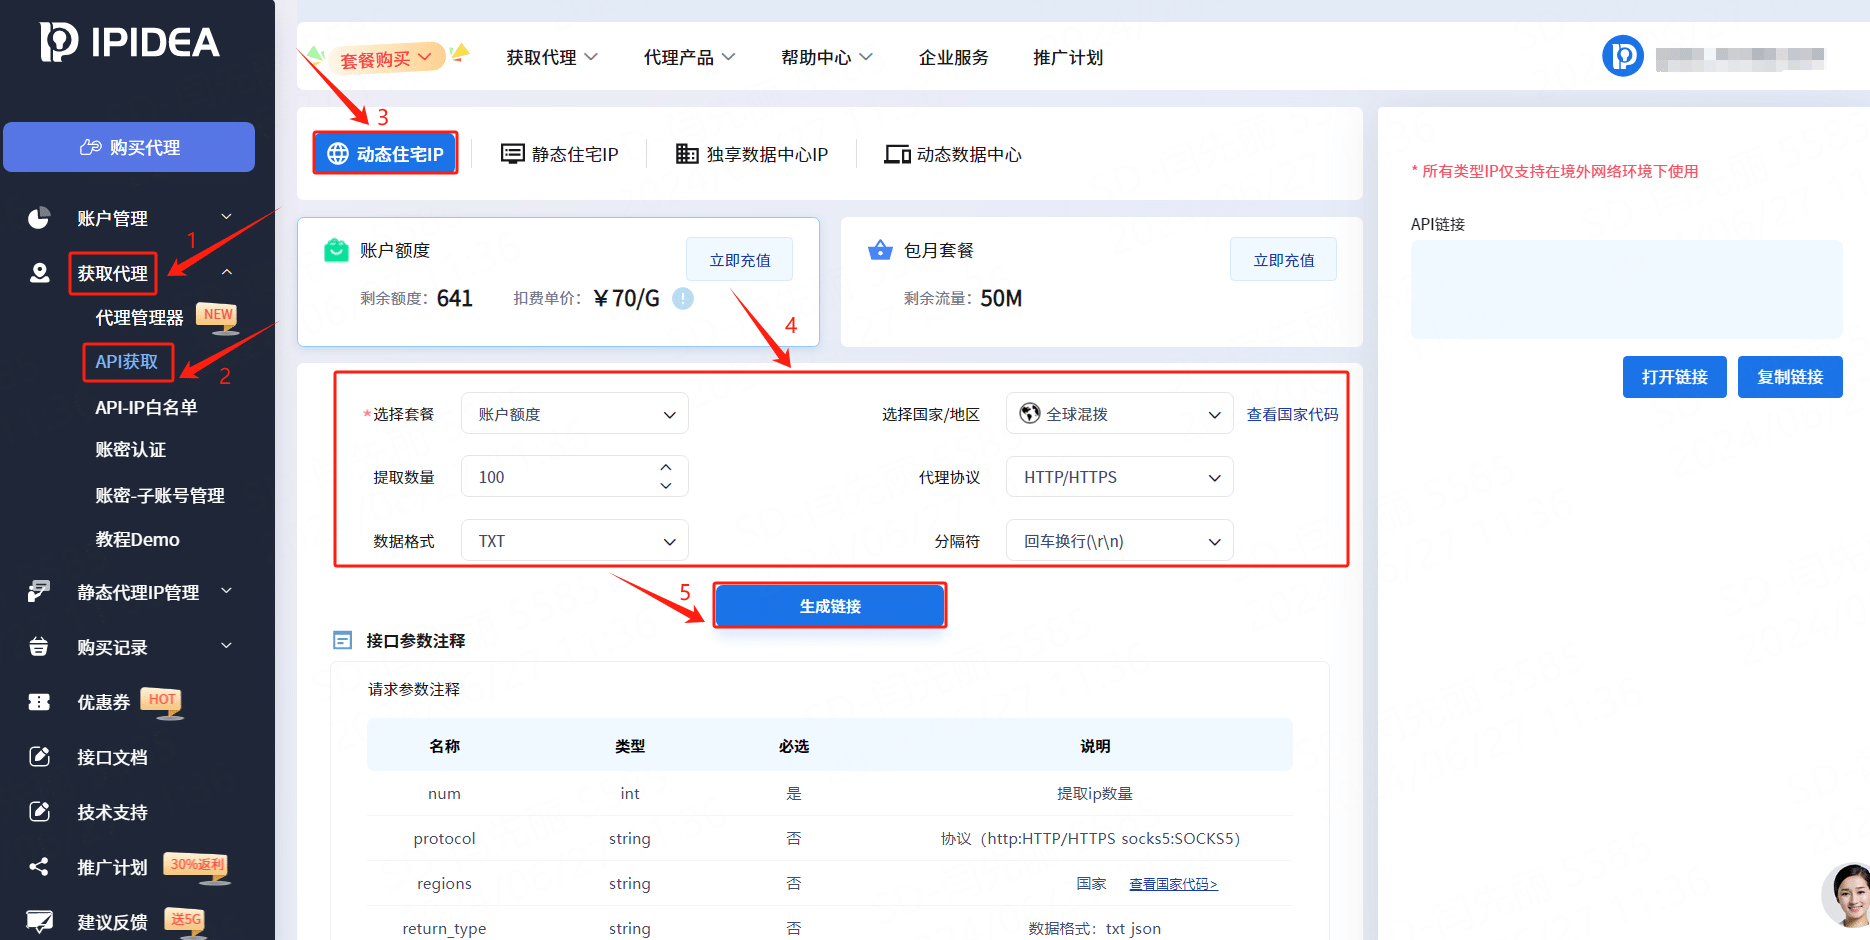
Task: Click the 静态代理IP管理 icon in the sidebar
Action: click(39, 592)
